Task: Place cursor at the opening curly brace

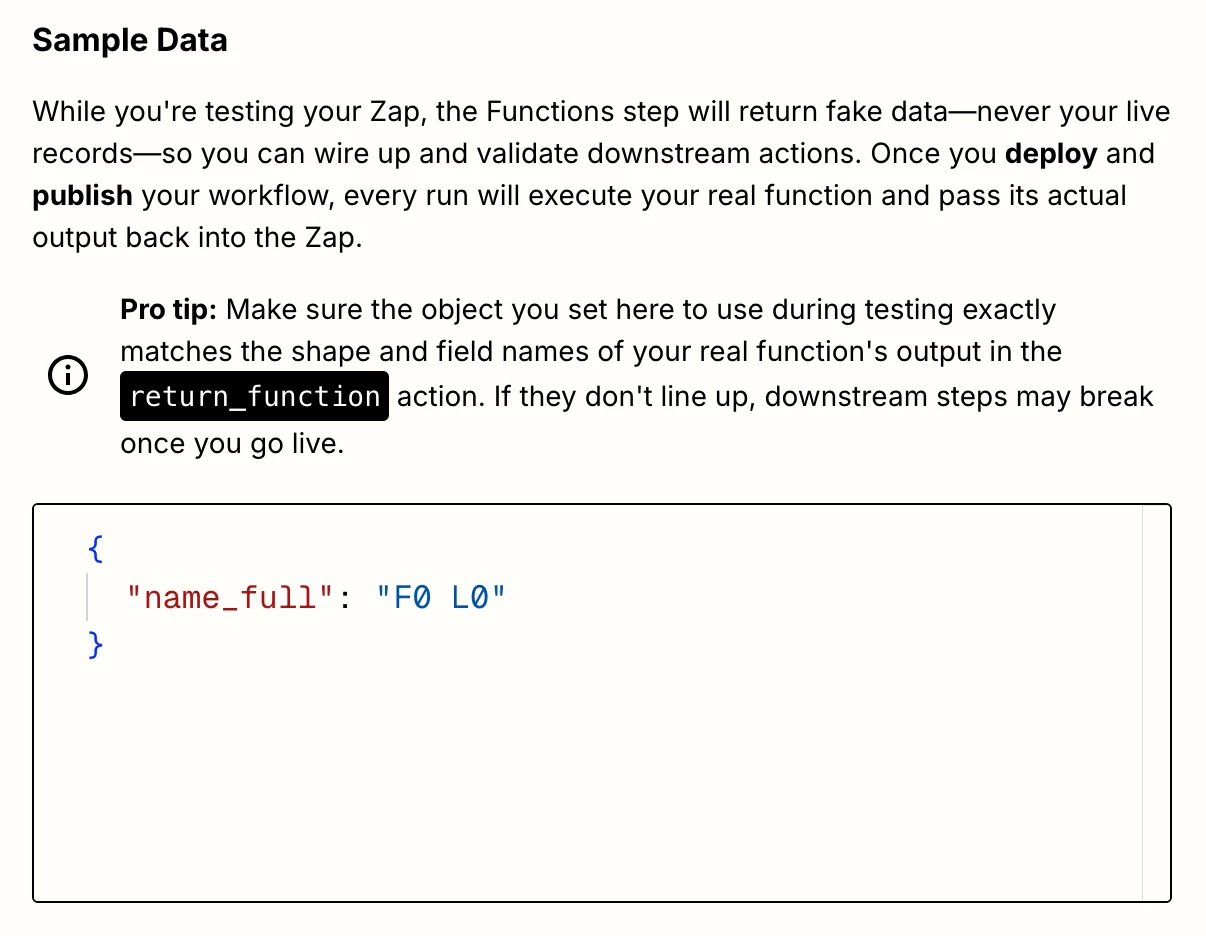Action: coord(96,550)
